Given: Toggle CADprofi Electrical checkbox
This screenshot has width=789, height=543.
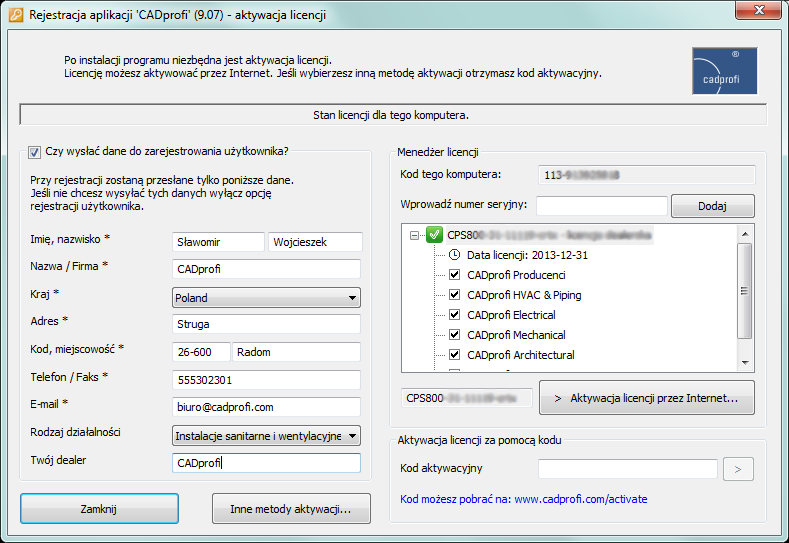Looking at the screenshot, I should point(454,315).
